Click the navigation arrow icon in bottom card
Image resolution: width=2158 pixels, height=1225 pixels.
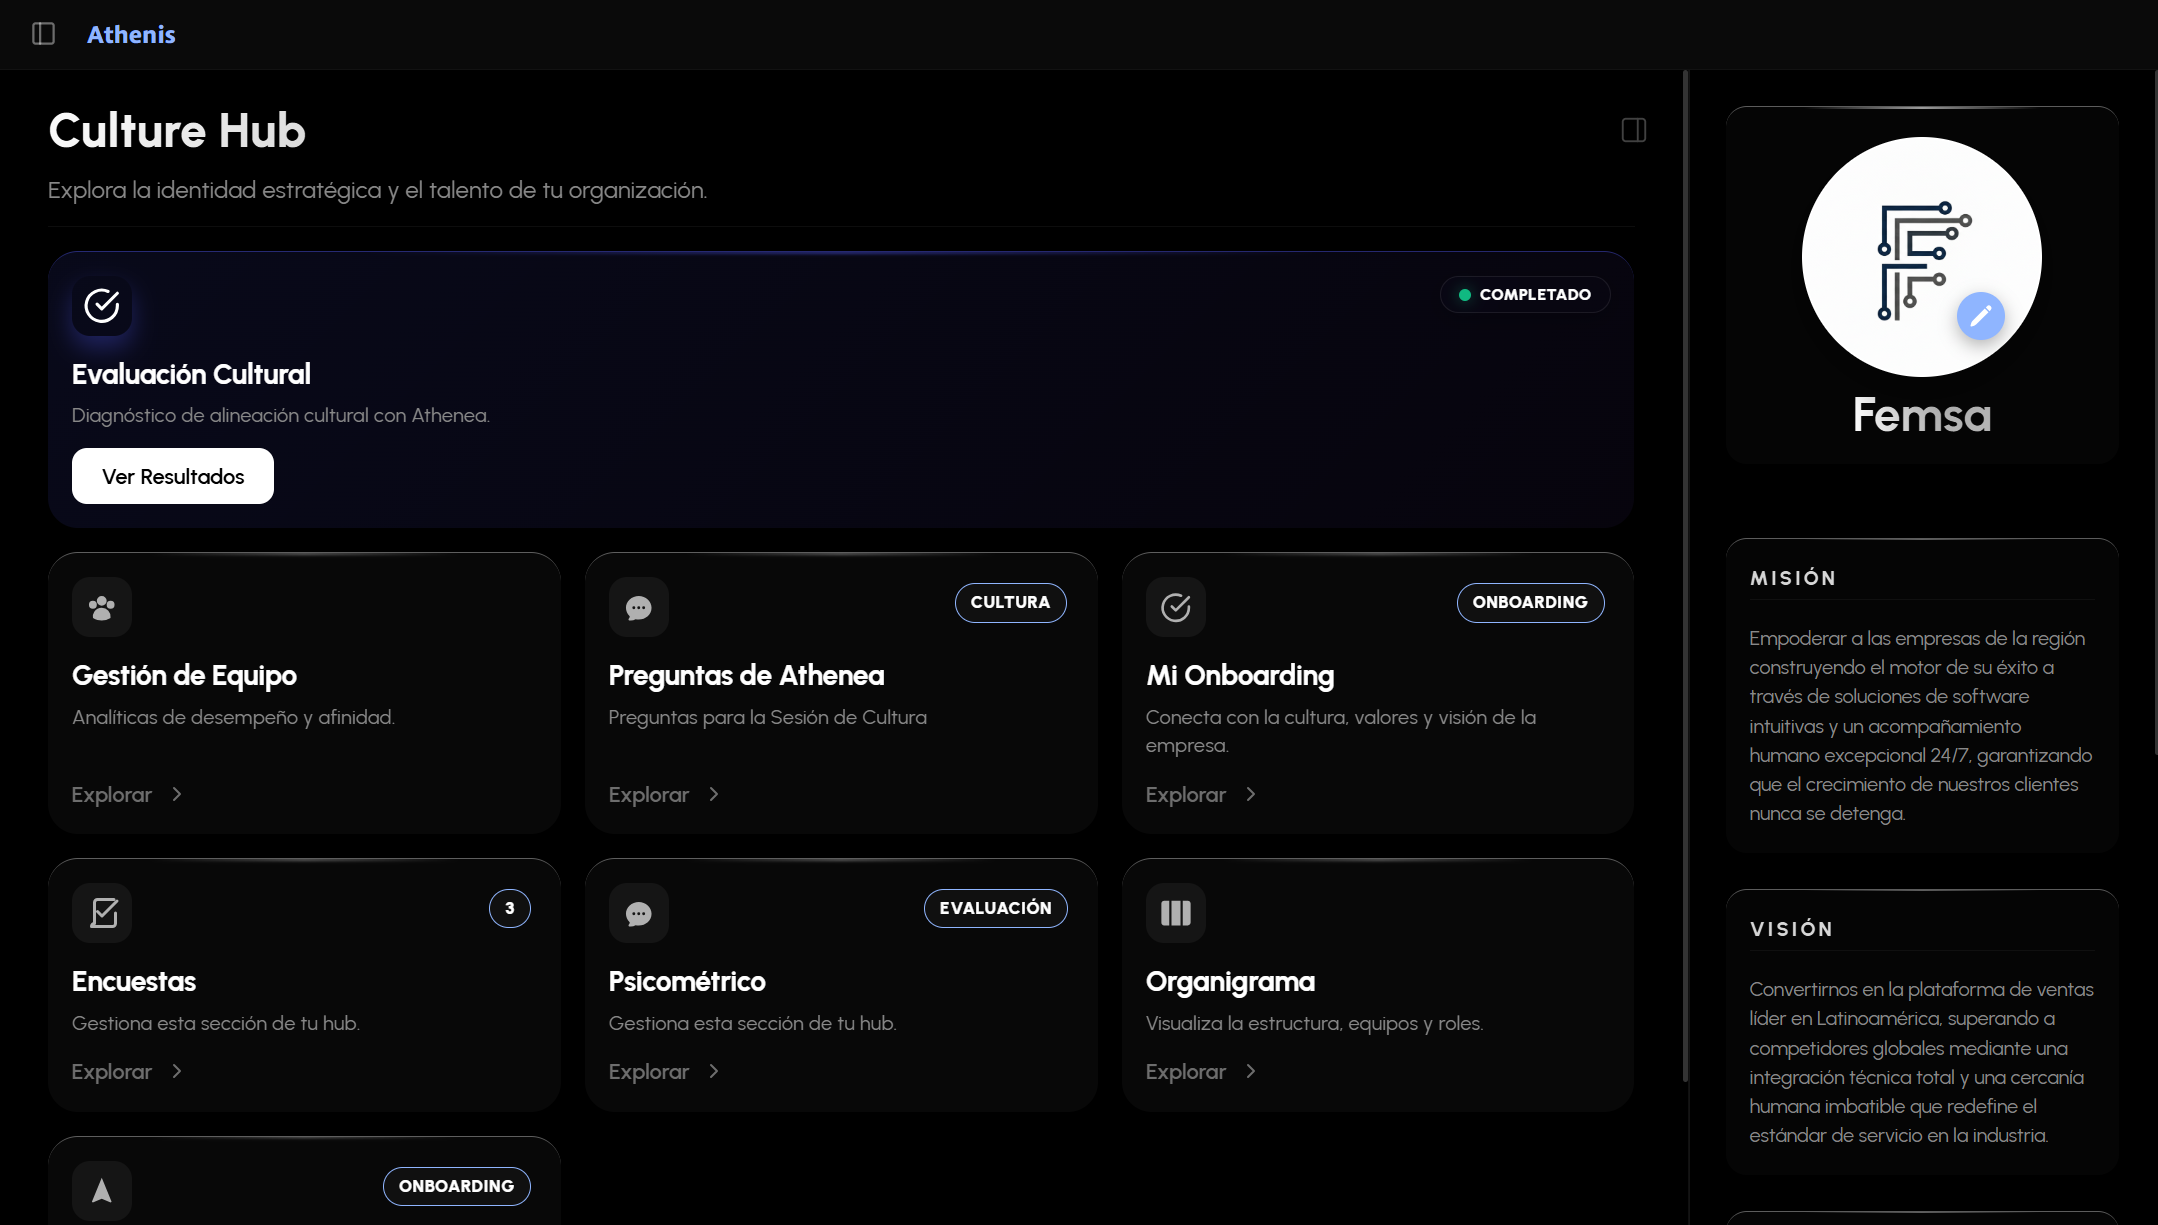click(102, 1191)
